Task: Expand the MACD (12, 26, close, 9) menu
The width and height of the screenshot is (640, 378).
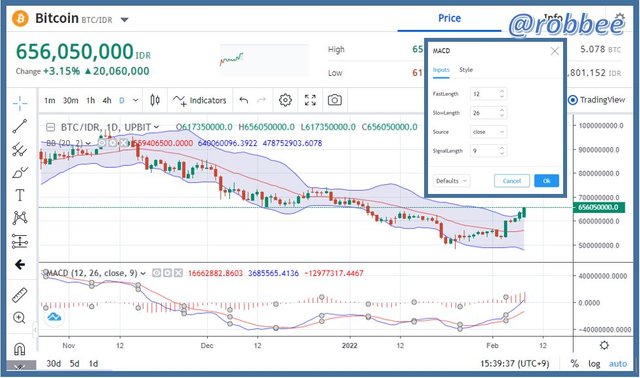Action: coord(143,273)
